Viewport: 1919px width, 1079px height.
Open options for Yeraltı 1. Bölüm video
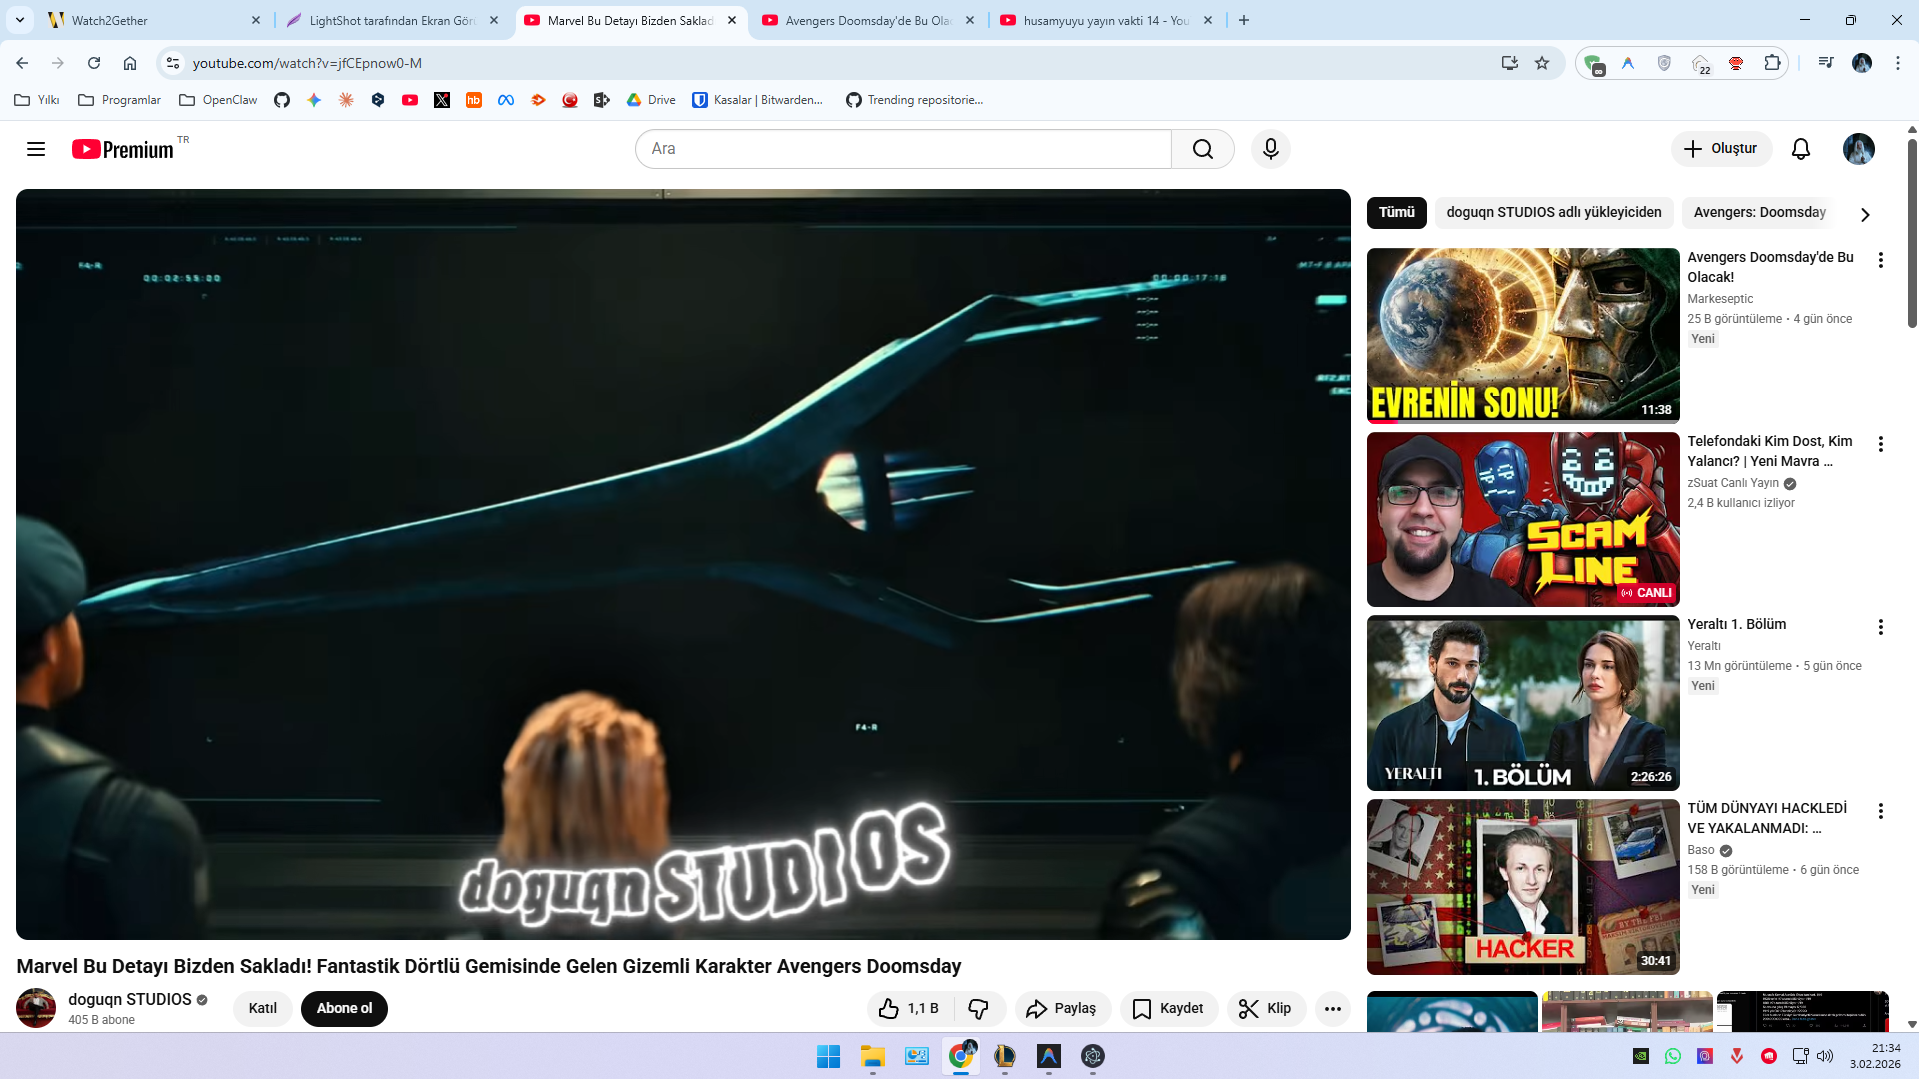pyautogui.click(x=1881, y=627)
